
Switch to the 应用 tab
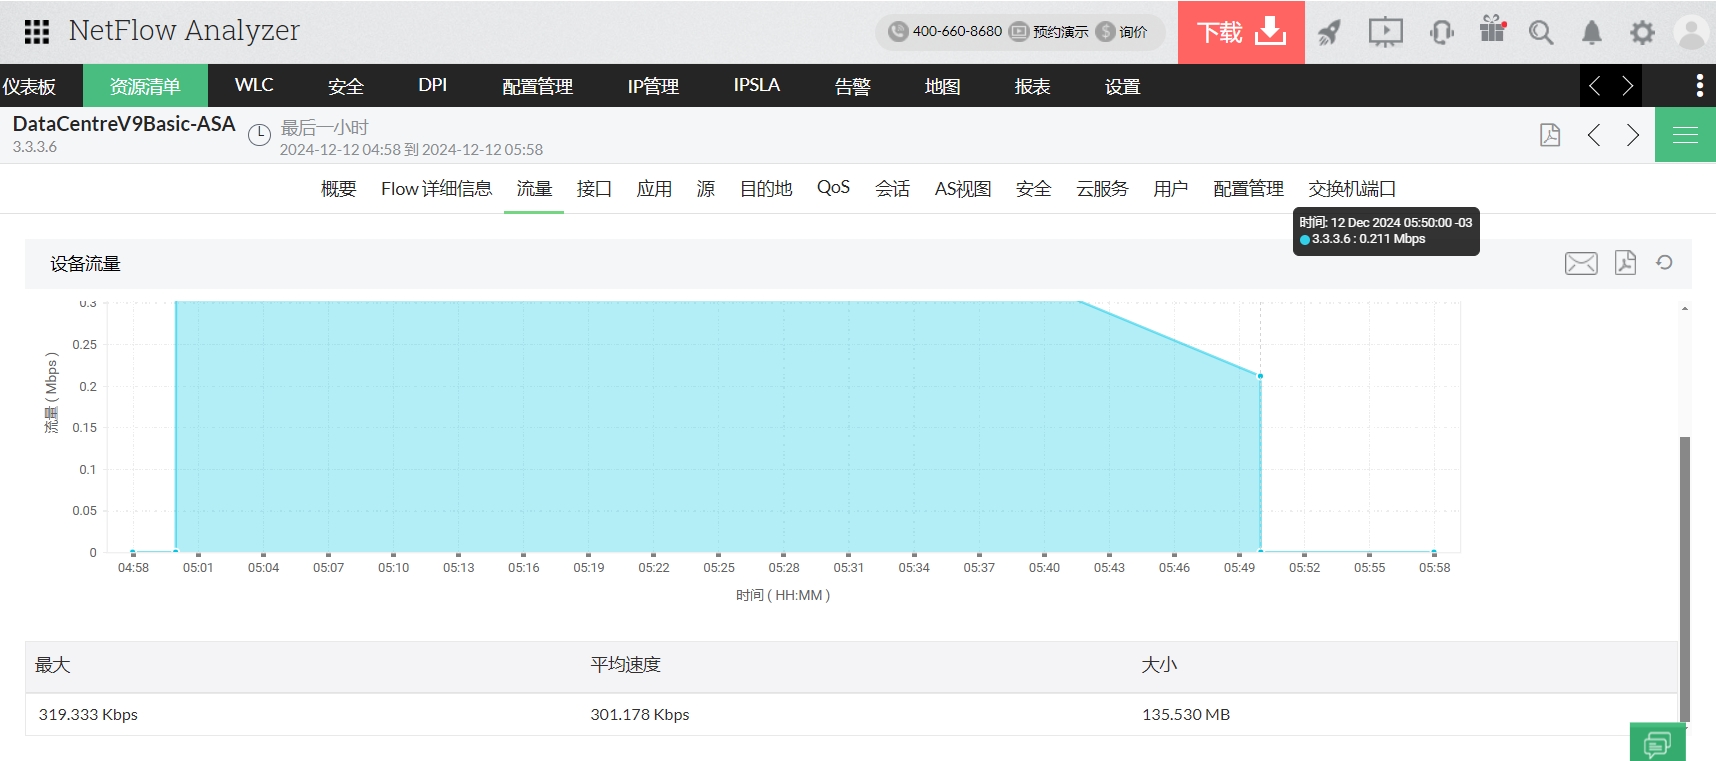coord(654,188)
